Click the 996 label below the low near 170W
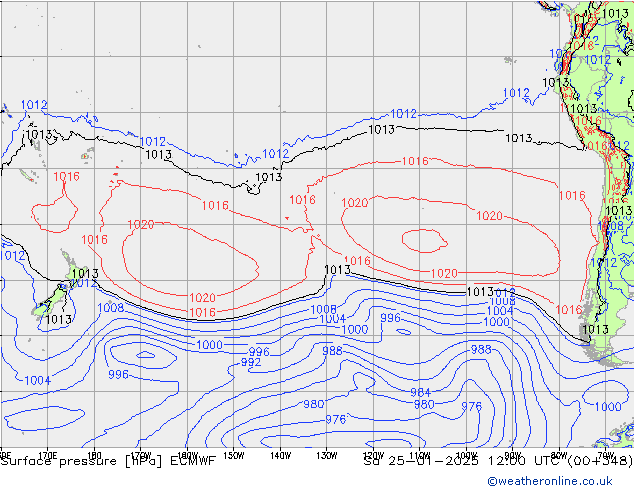634x490 pixels. click(x=118, y=374)
